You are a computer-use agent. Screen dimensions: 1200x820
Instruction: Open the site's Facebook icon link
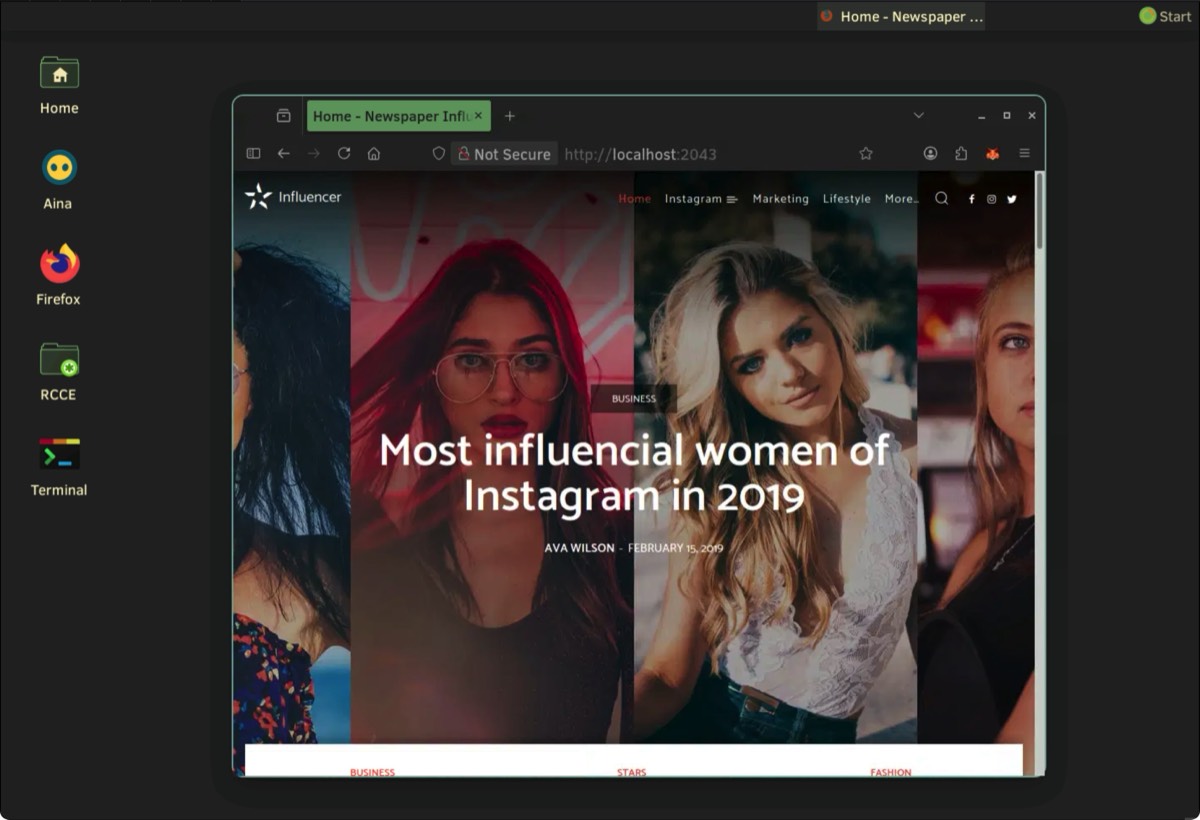(x=971, y=199)
